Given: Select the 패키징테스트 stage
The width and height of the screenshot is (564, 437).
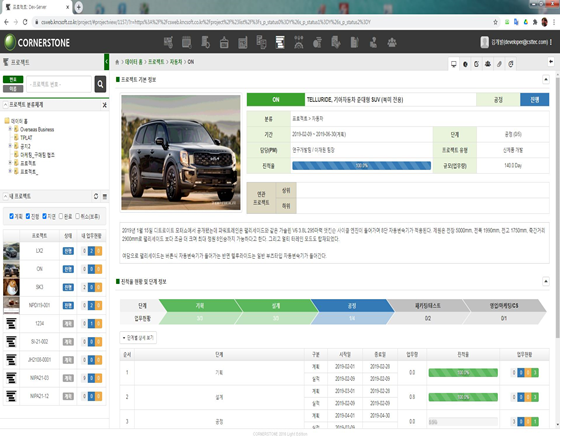Looking at the screenshot, I should (x=428, y=306).
